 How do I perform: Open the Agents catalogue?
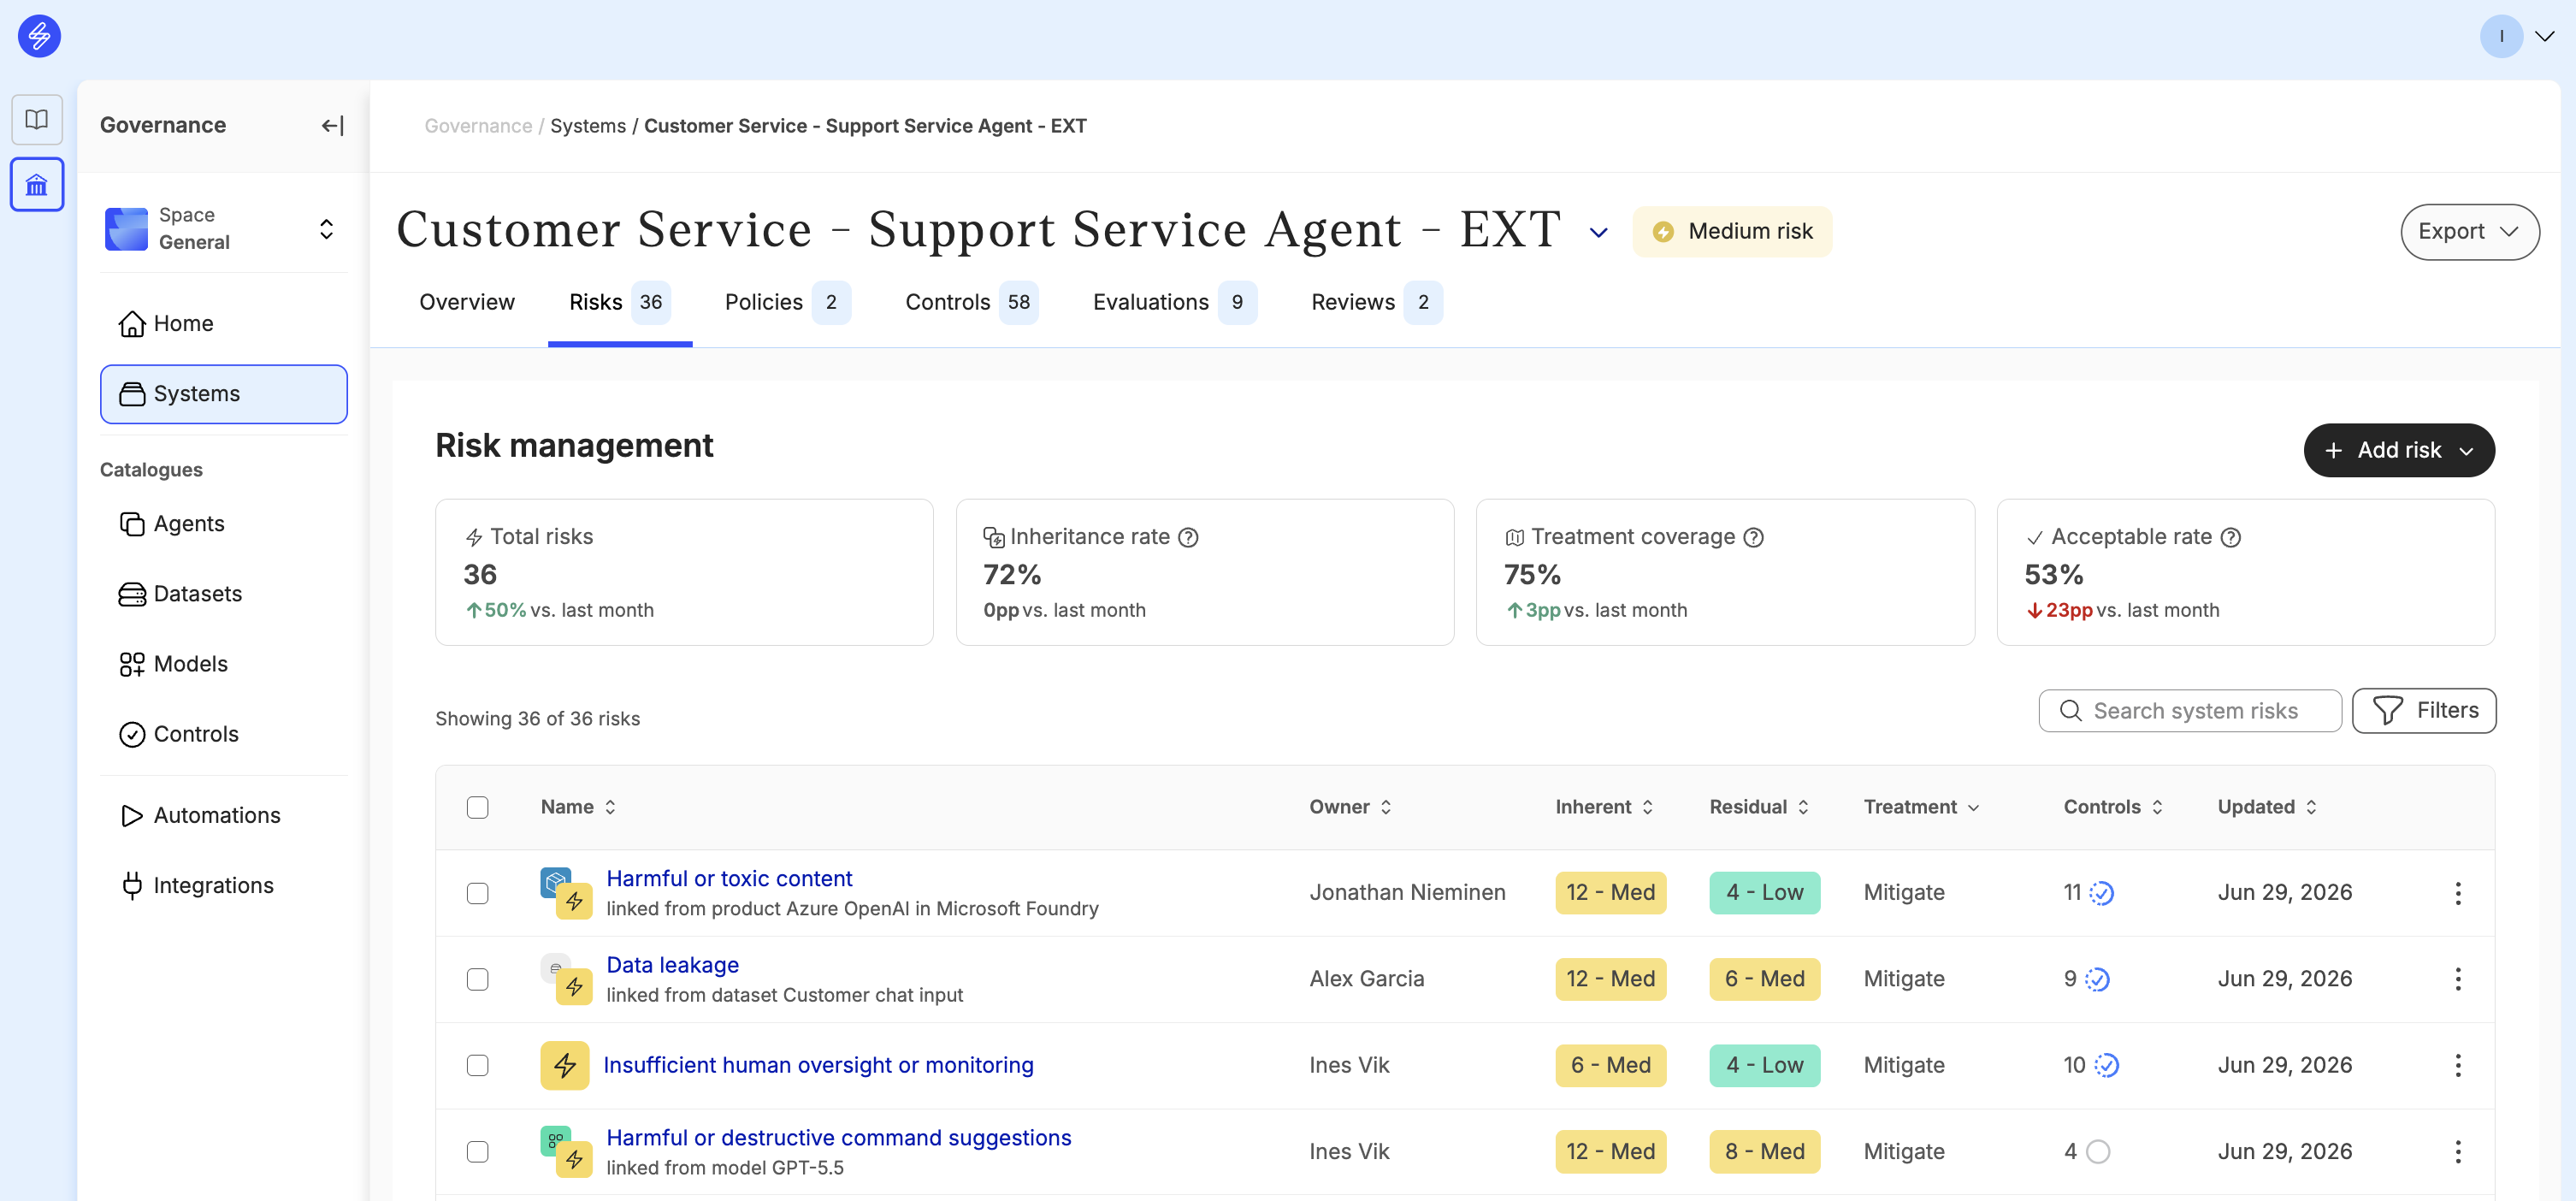(223, 523)
